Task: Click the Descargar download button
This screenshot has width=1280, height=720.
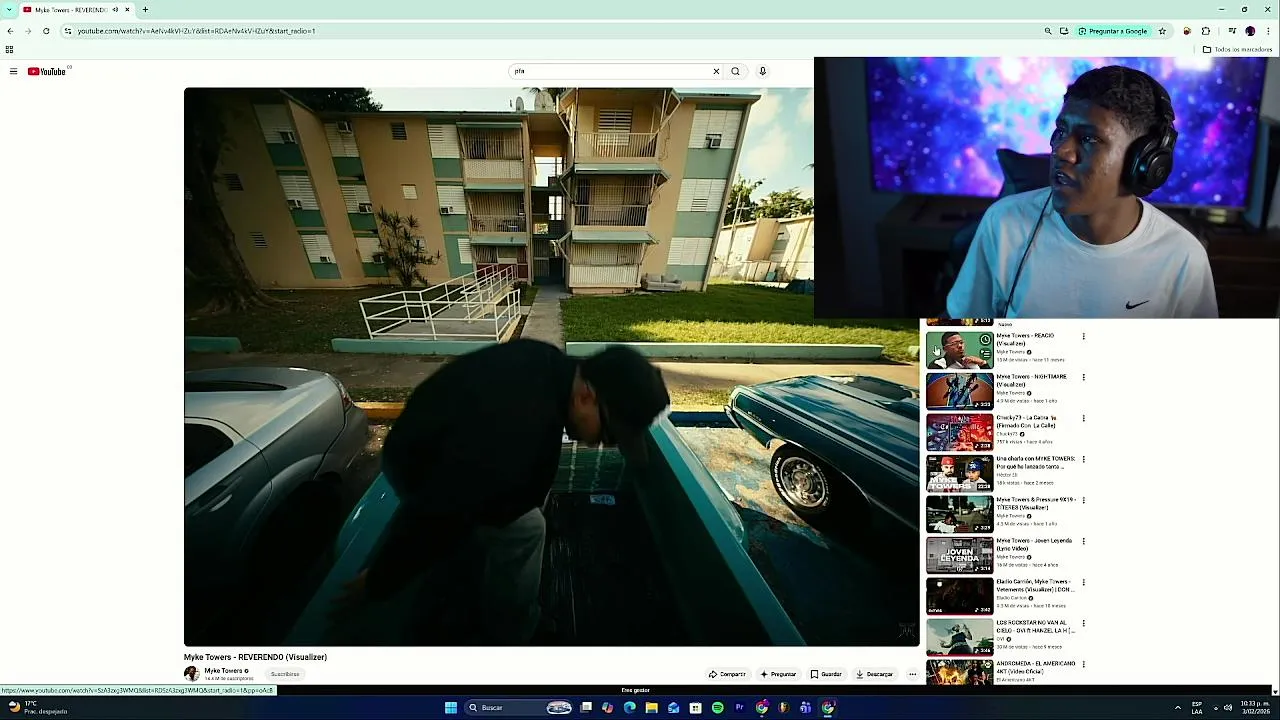Action: click(x=874, y=674)
